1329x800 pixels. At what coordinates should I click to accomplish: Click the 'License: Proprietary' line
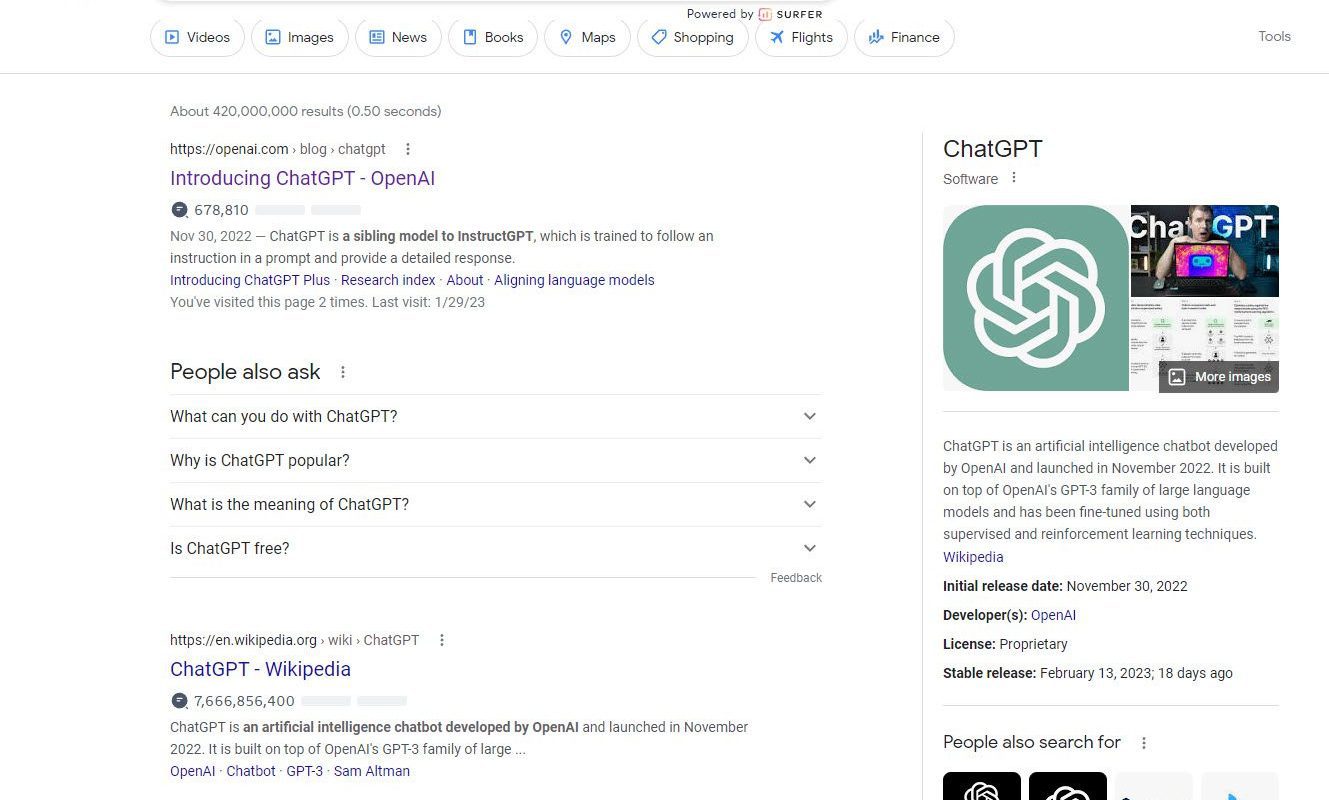(1005, 644)
